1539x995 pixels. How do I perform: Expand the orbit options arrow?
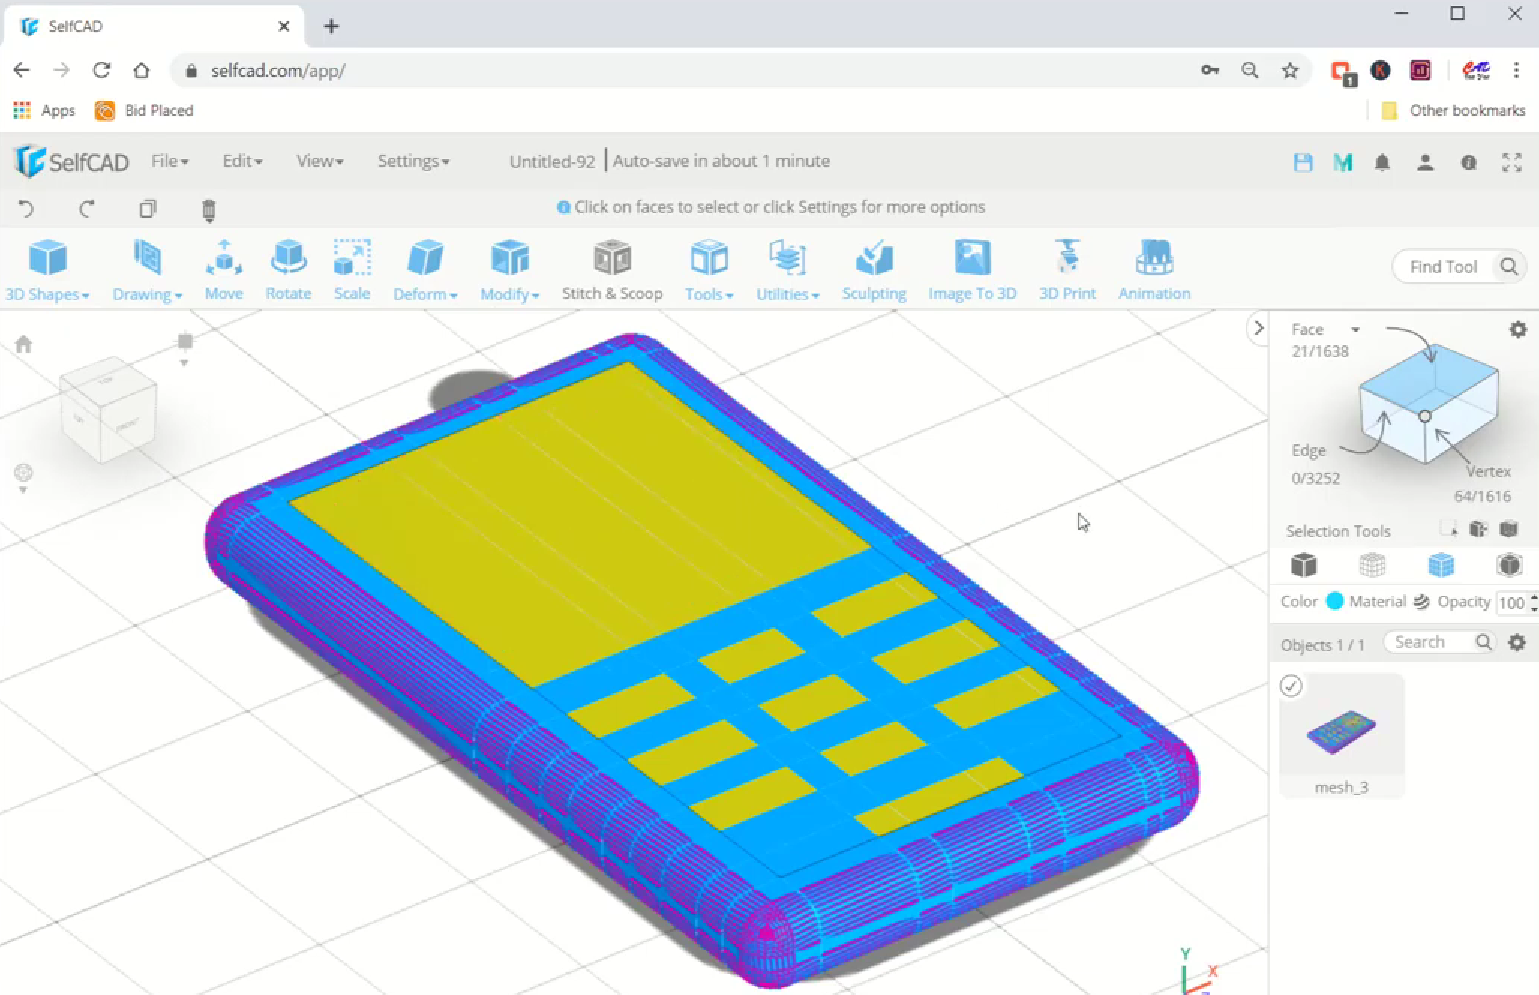(x=23, y=490)
